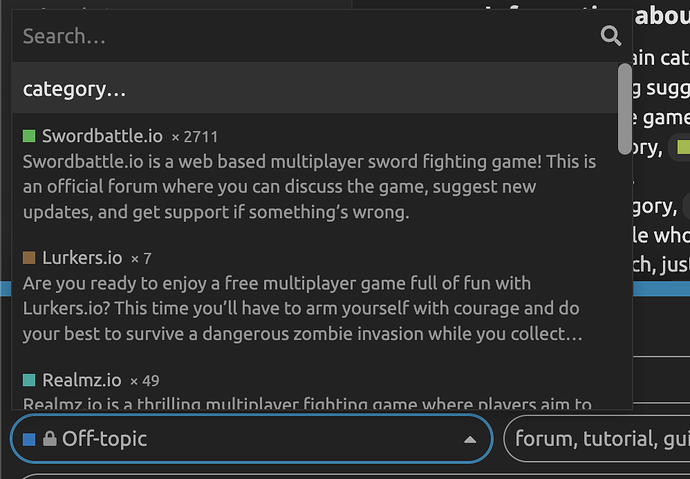This screenshot has width=690, height=479.
Task: Choose the Lurkers.io category
Action: 82,258
